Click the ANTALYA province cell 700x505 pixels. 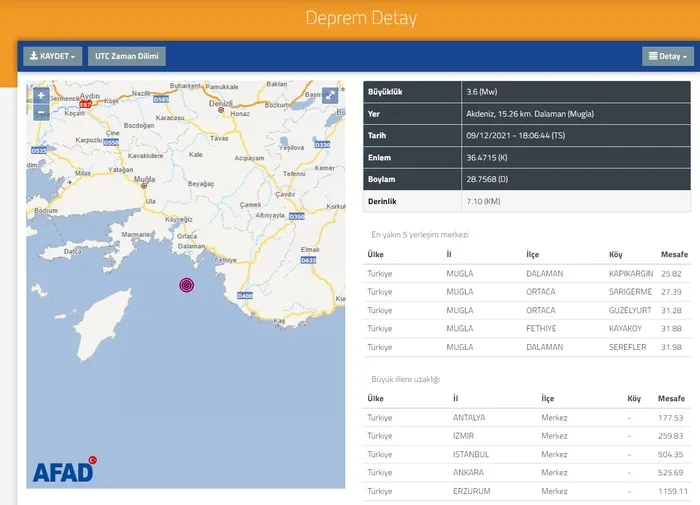click(x=469, y=418)
